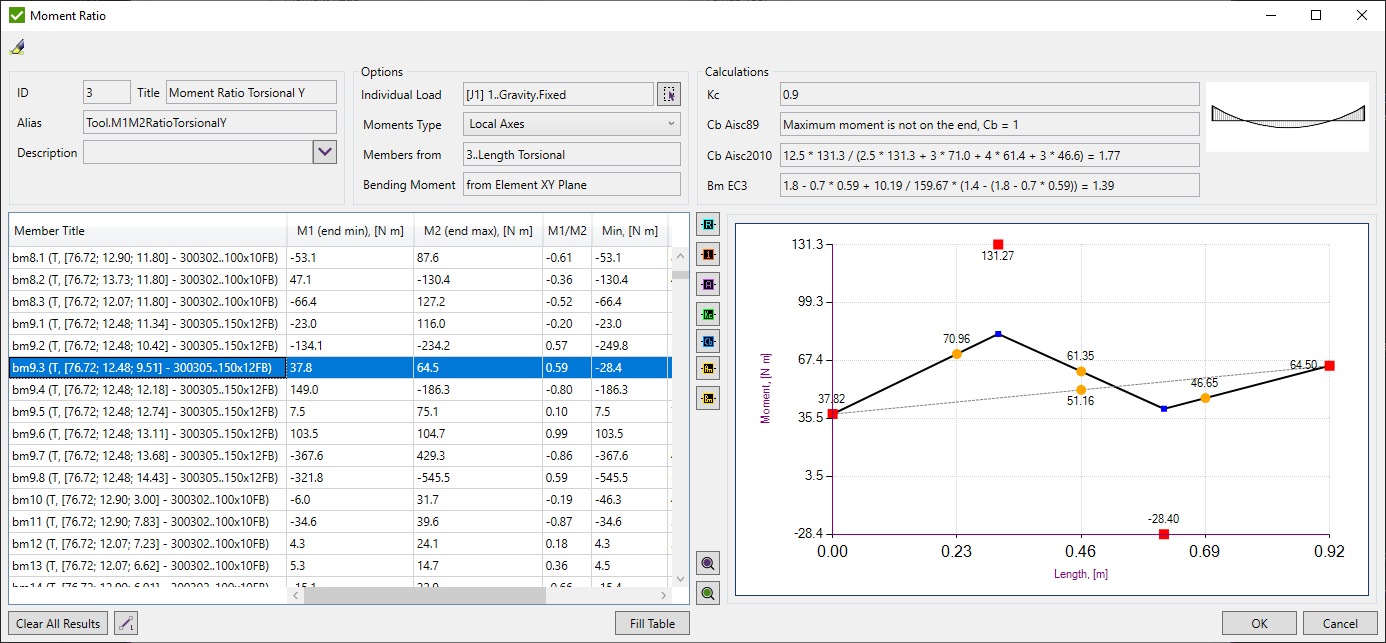Click the cyan R icon button
Viewport: 1386px width, 643px height.
(x=708, y=225)
